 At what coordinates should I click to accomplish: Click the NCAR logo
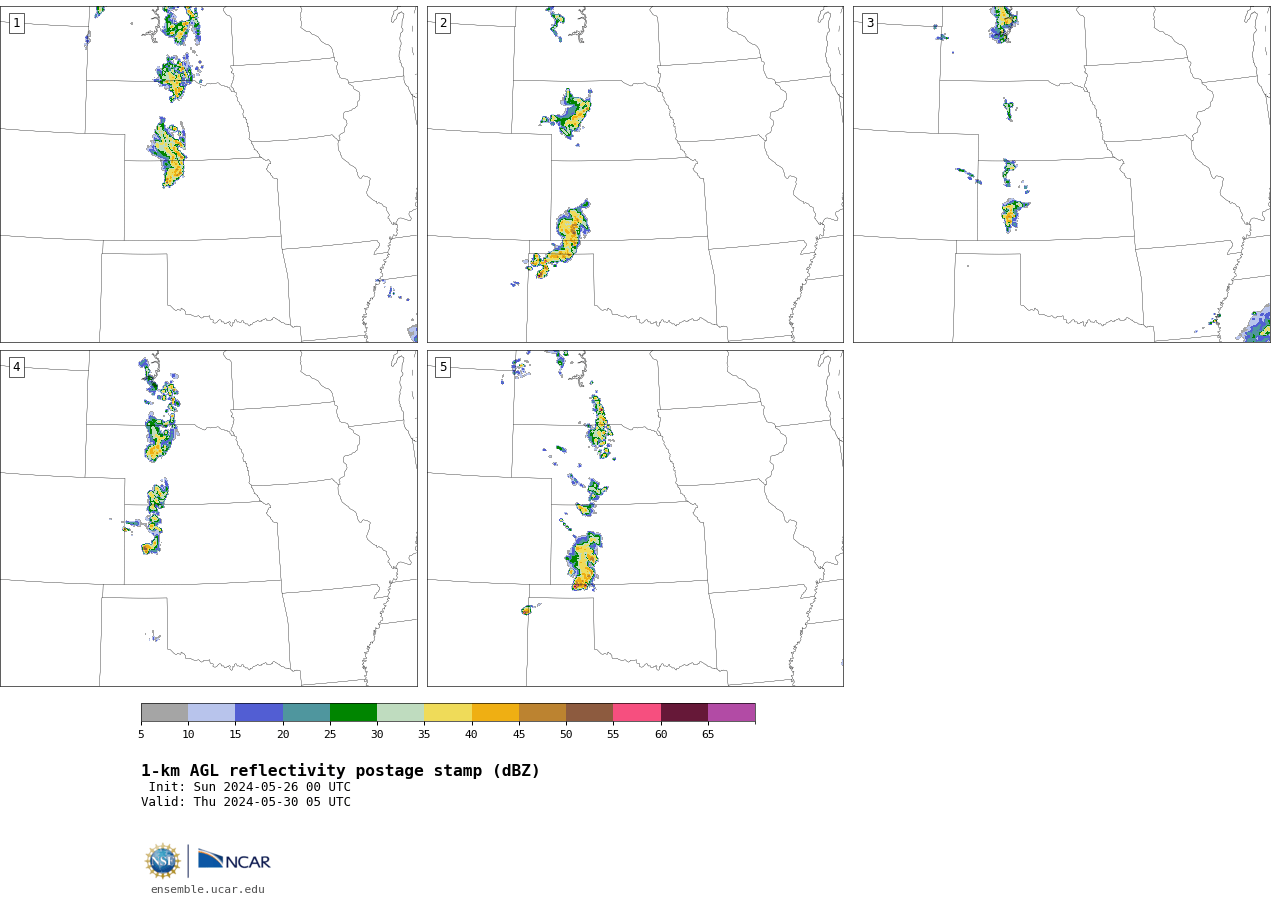[x=234, y=860]
